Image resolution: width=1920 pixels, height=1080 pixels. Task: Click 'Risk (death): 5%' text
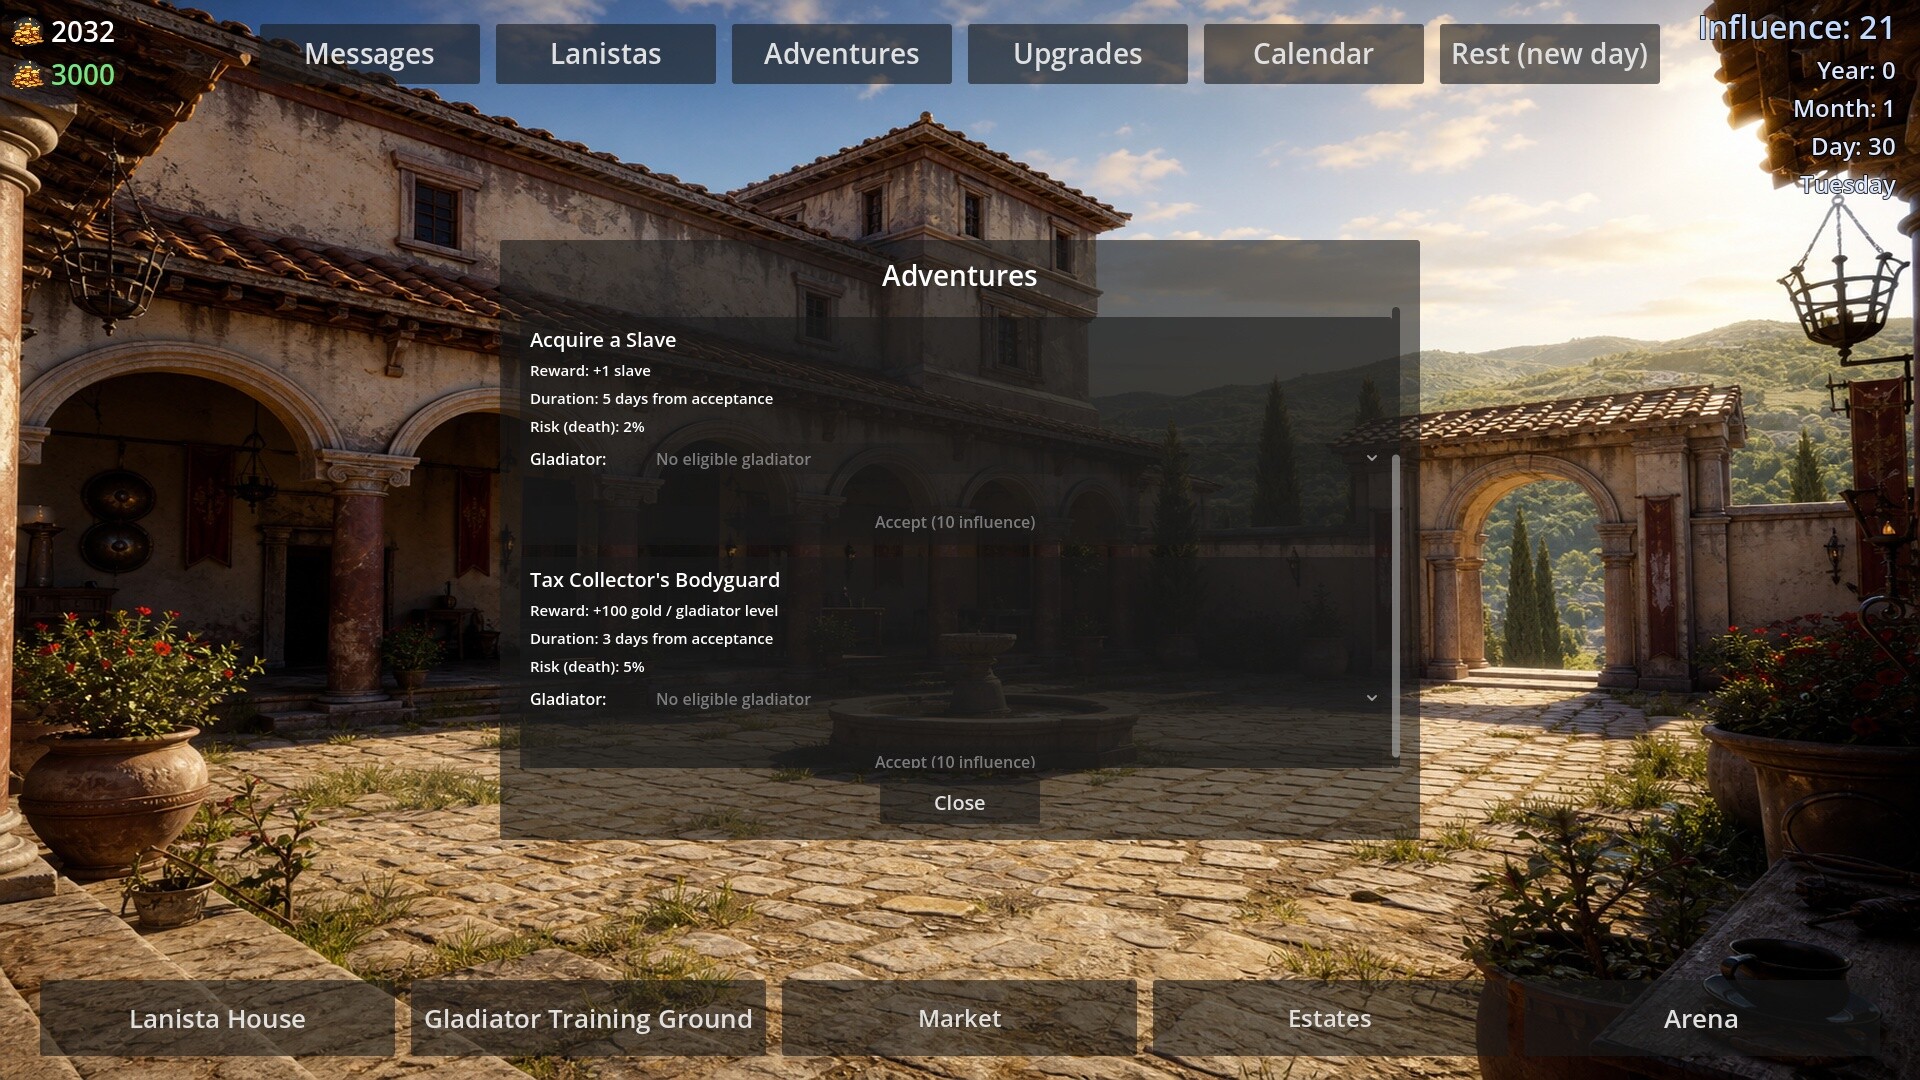(587, 667)
